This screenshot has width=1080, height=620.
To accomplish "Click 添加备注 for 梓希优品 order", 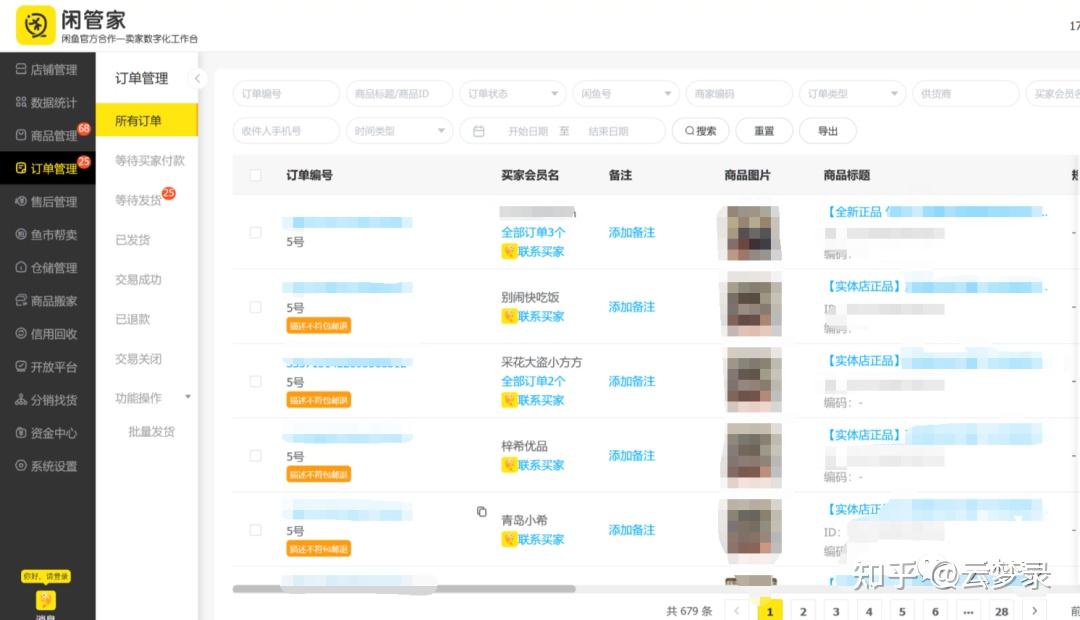I will (x=632, y=456).
